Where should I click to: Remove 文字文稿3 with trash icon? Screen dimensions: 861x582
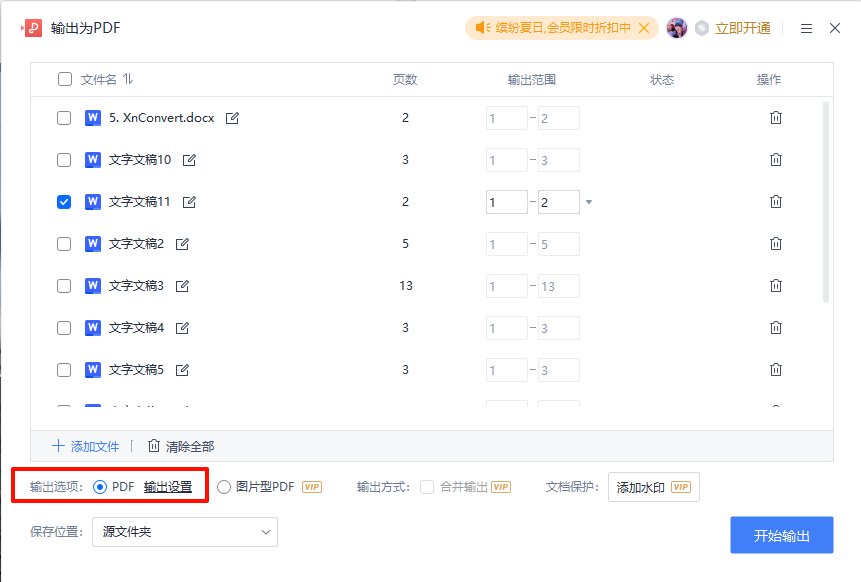[x=775, y=286]
